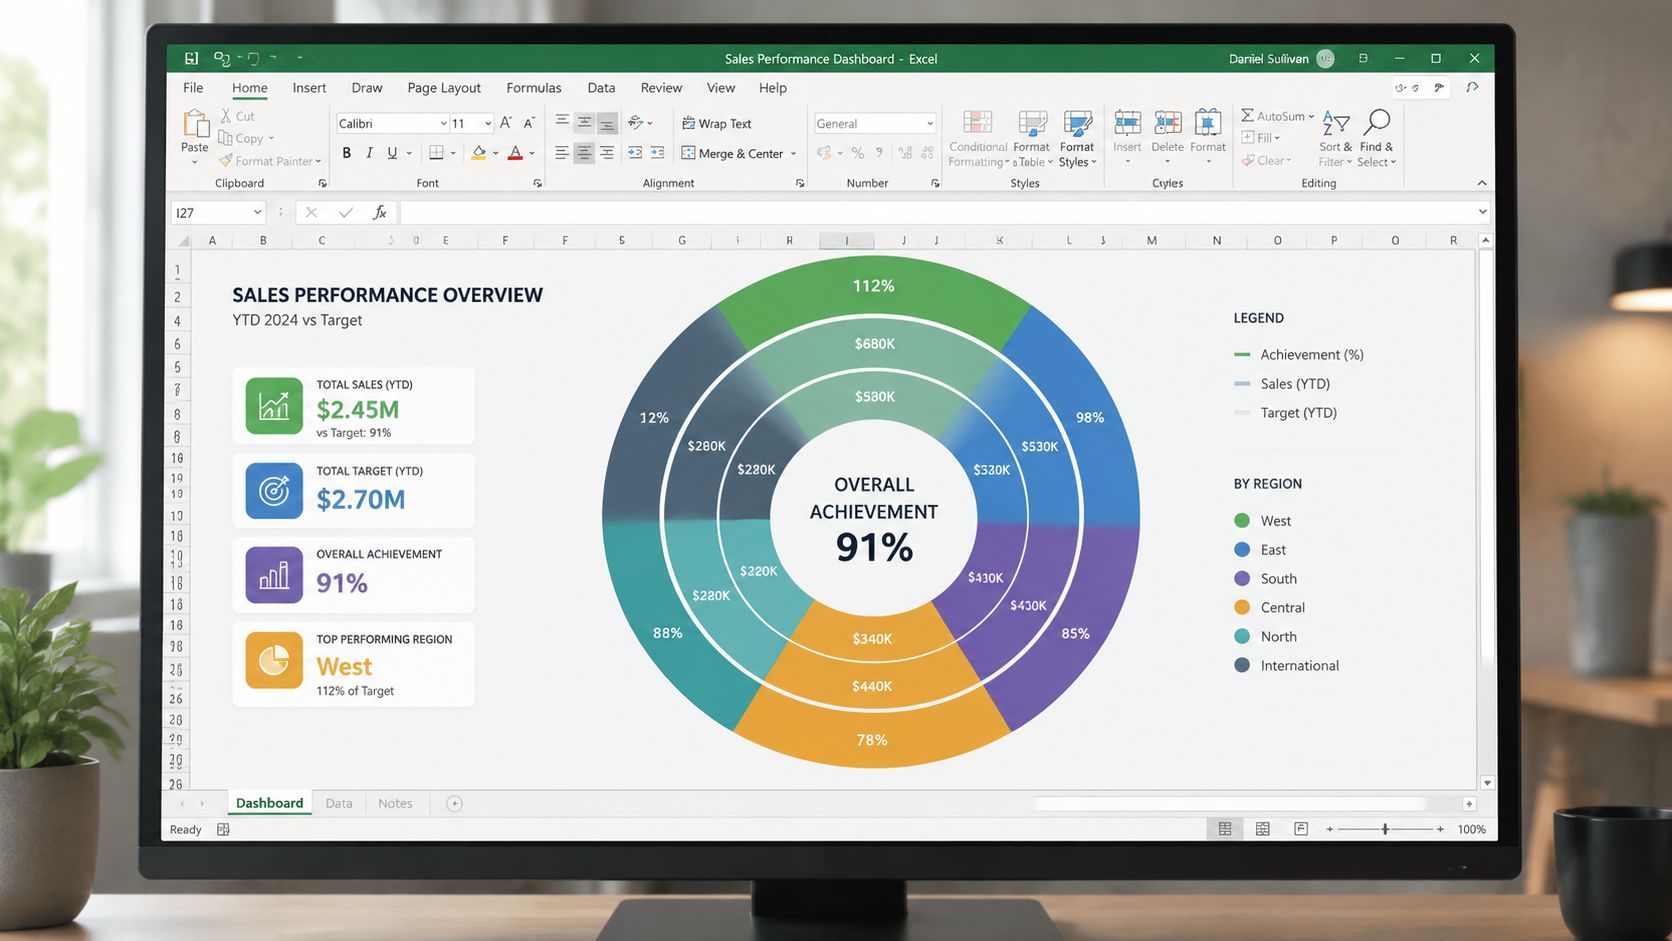Click the Fill button

click(x=1260, y=138)
